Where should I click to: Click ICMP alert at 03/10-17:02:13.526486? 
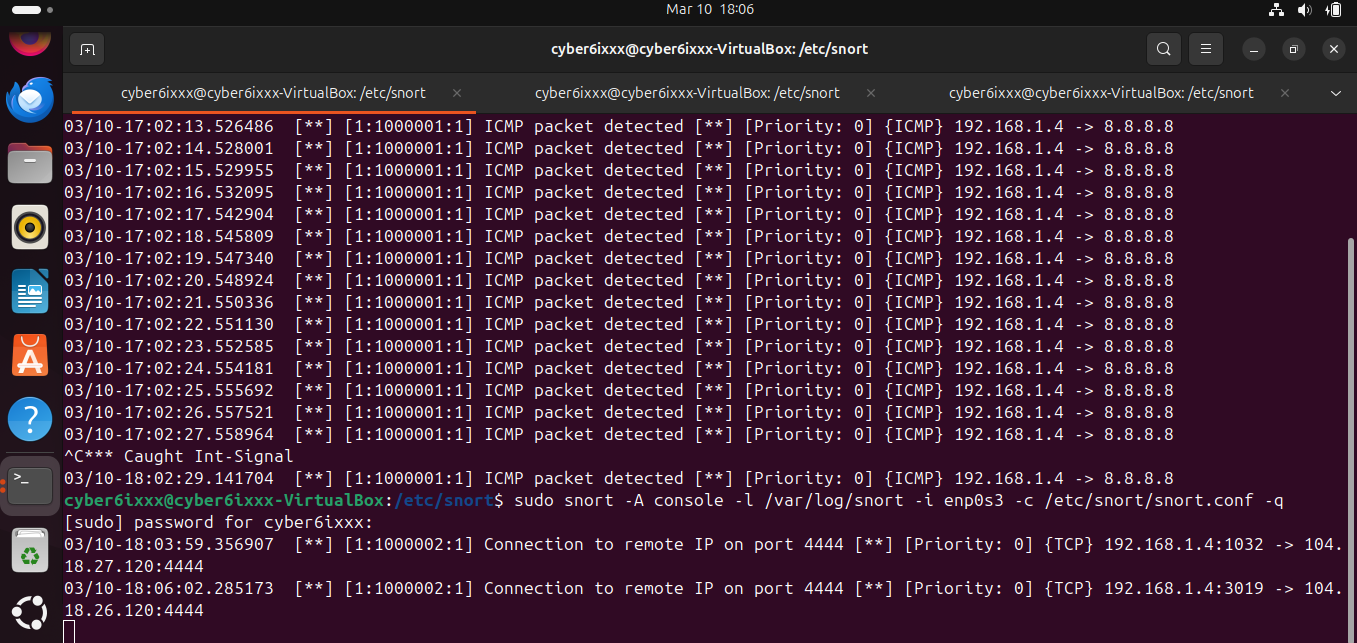619,126
